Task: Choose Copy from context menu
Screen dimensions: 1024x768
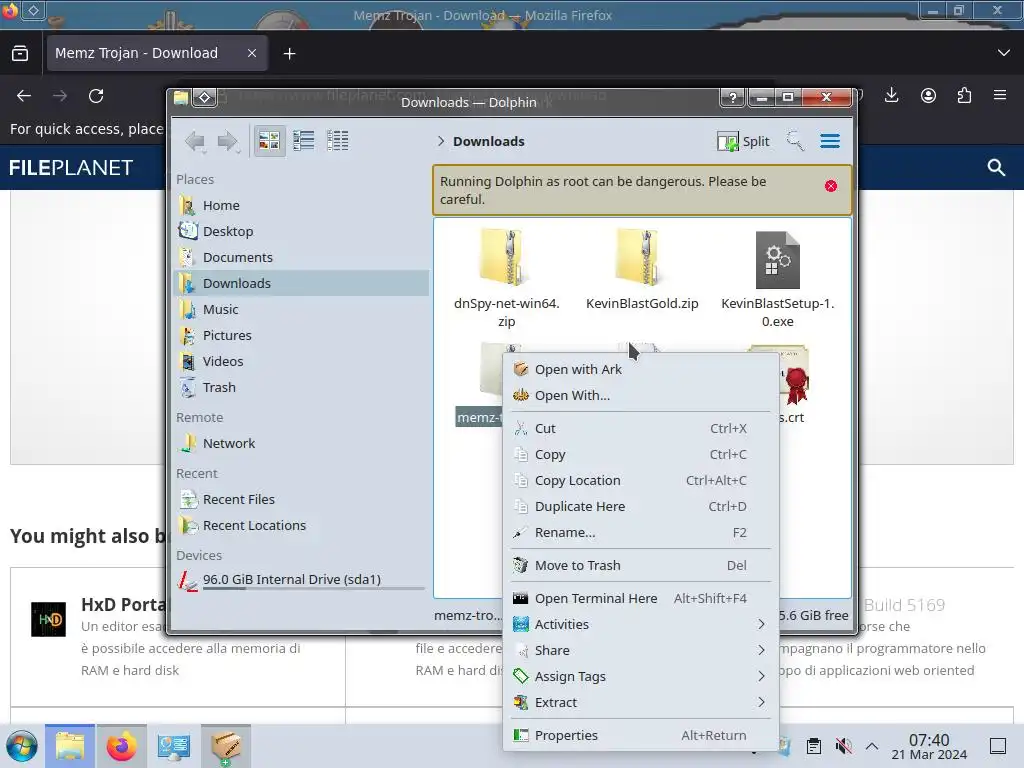Action: [x=640, y=455]
